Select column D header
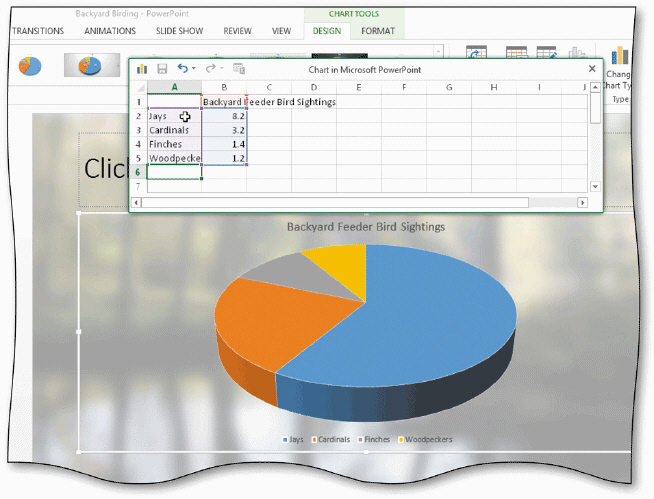The image size is (654, 499). pos(314,87)
